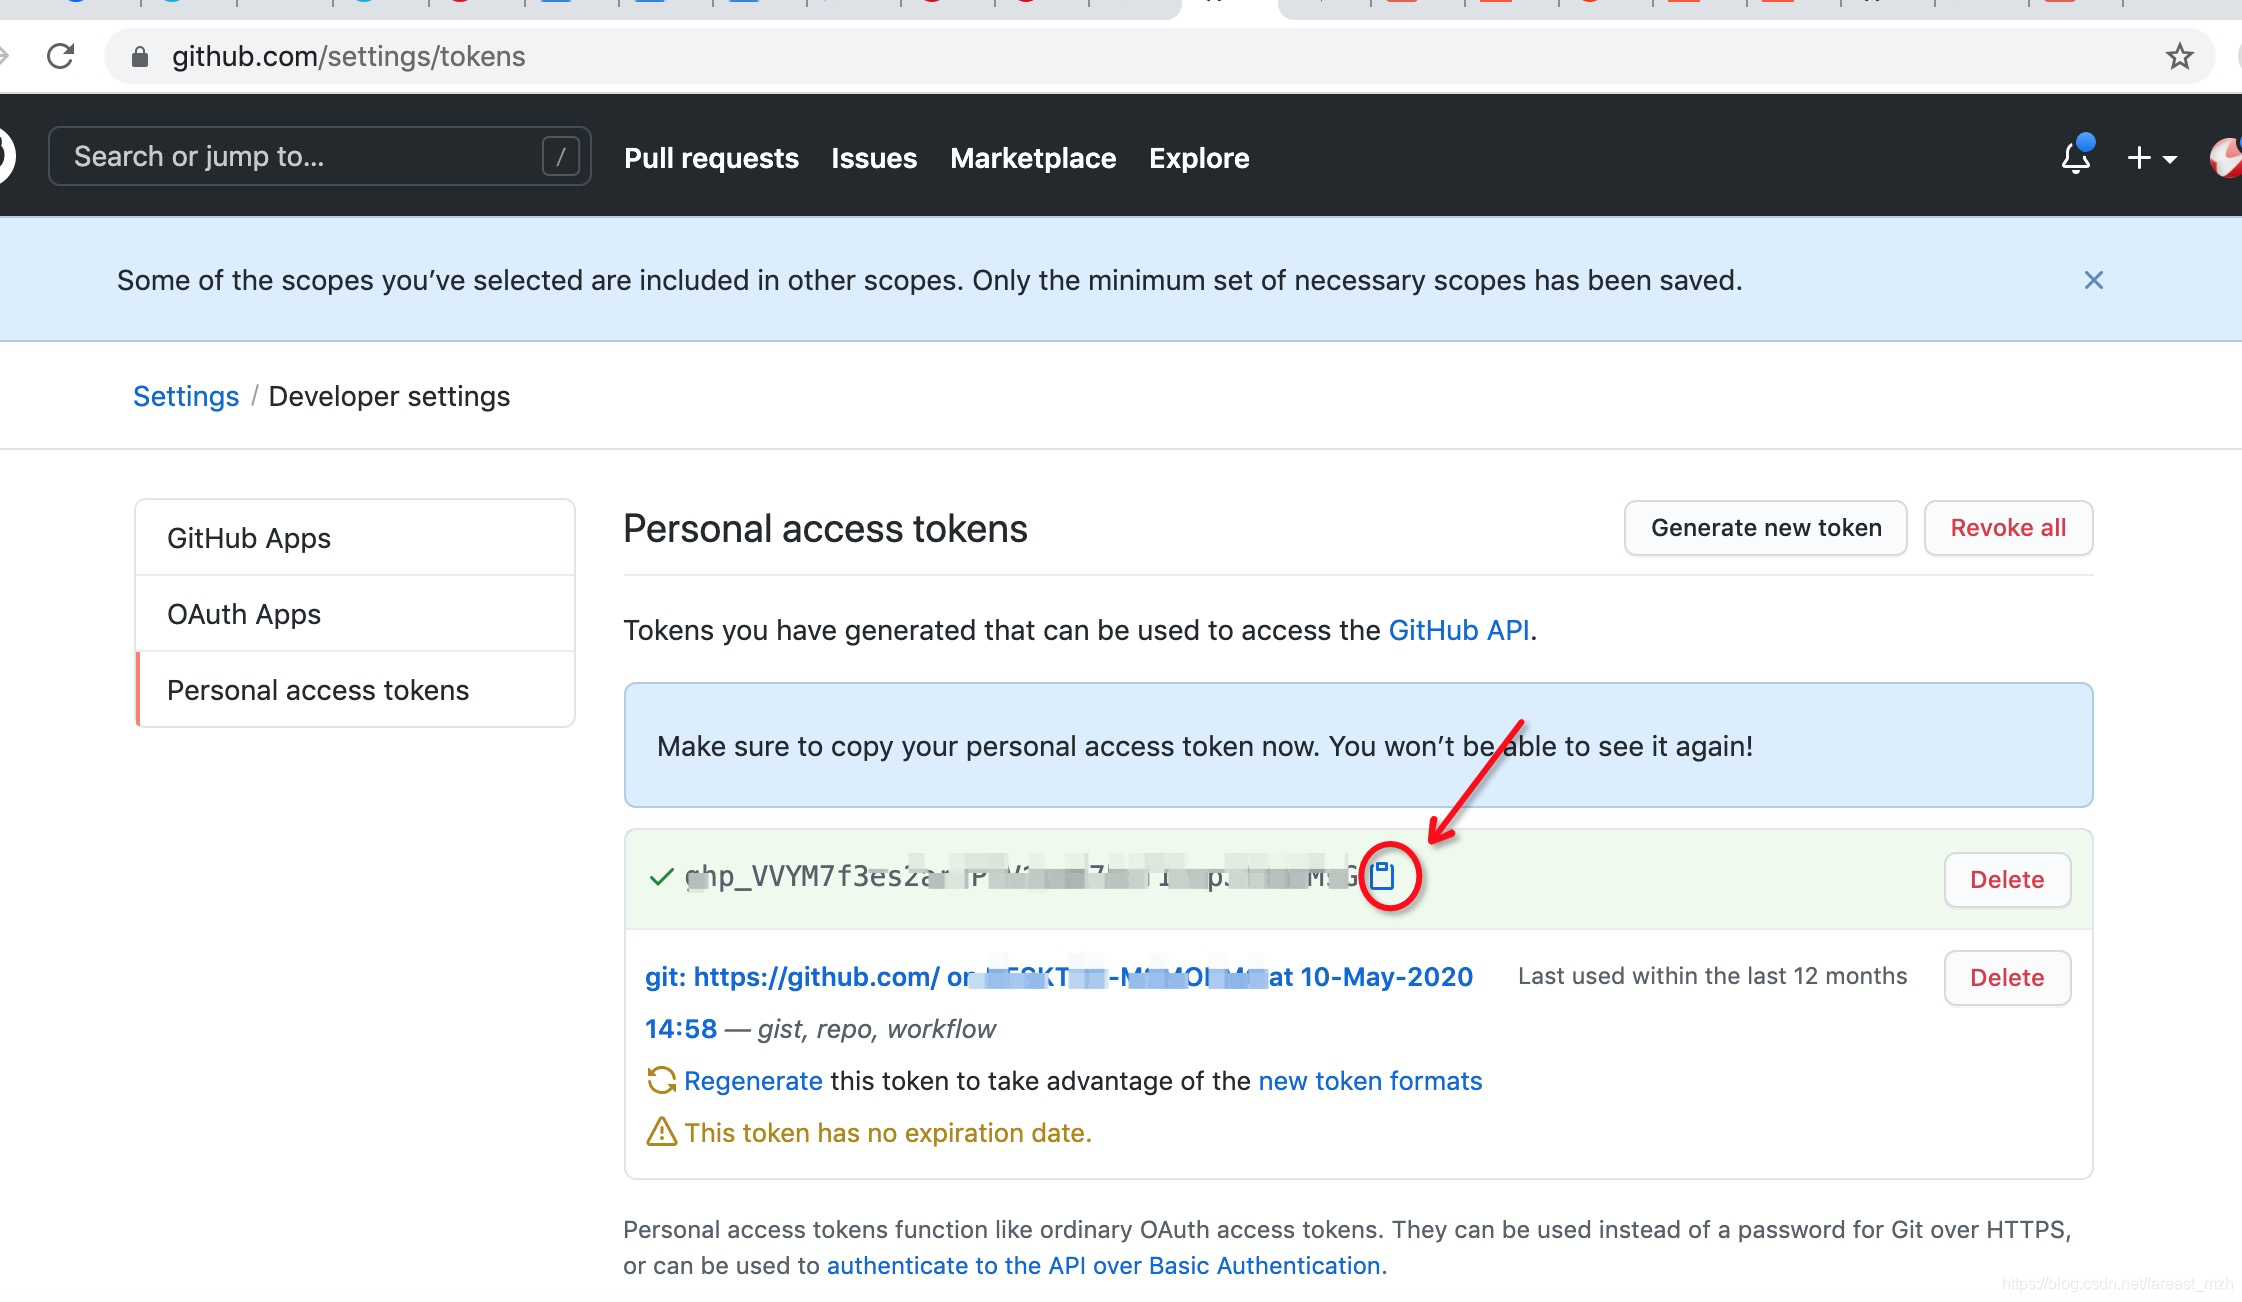This screenshot has height=1302, width=2242.
Task: Open Marketplace from the top navigation
Action: (1034, 157)
